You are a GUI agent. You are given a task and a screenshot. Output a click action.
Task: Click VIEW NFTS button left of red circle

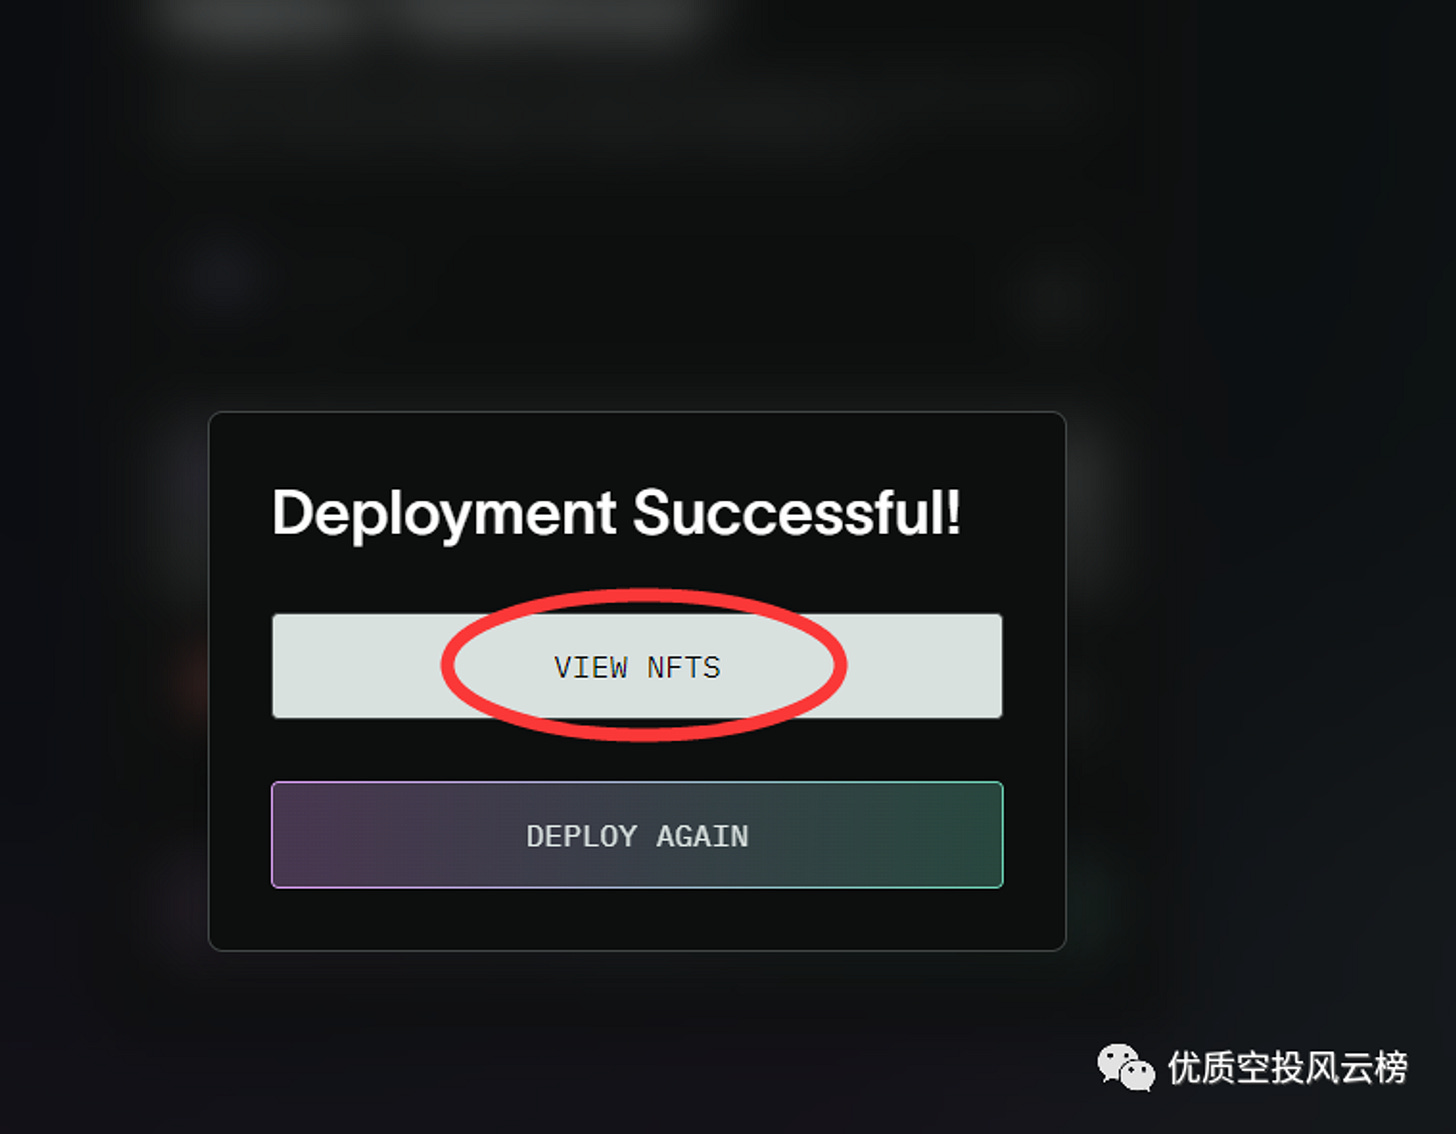(x=355, y=666)
